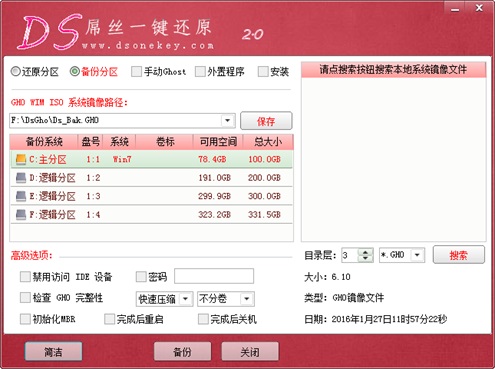The width and height of the screenshot is (495, 369).
Task: Click the E: logical partition disk icon
Action: 21,196
